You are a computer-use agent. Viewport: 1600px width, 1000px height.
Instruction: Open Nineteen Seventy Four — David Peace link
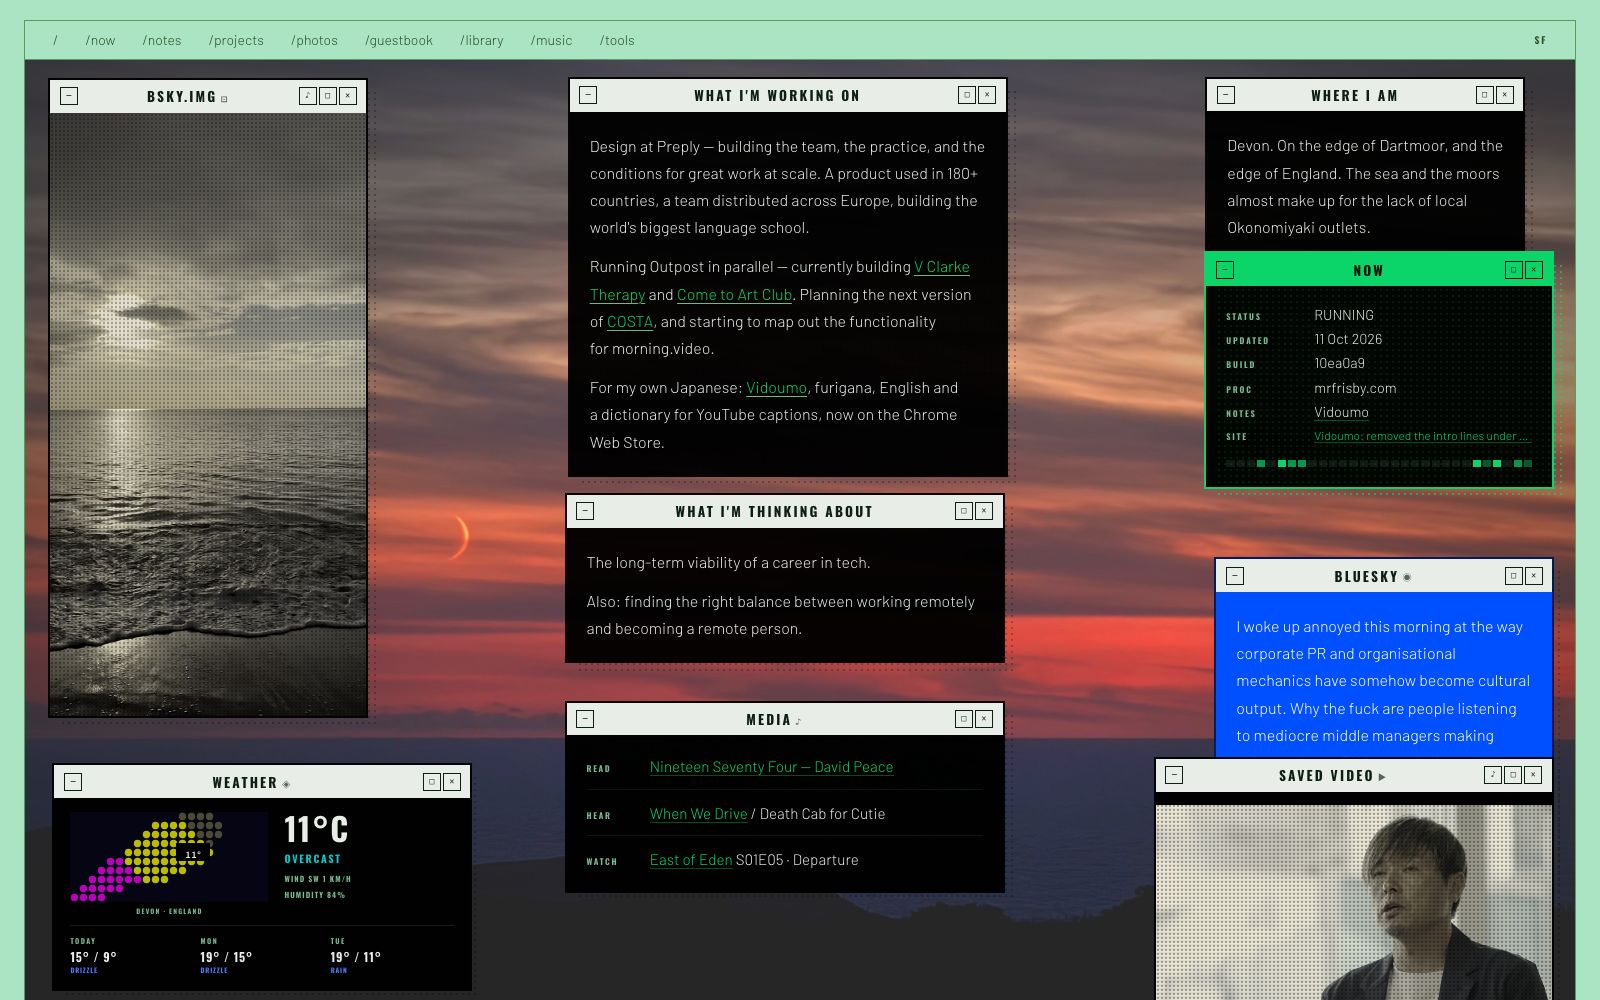[771, 767]
